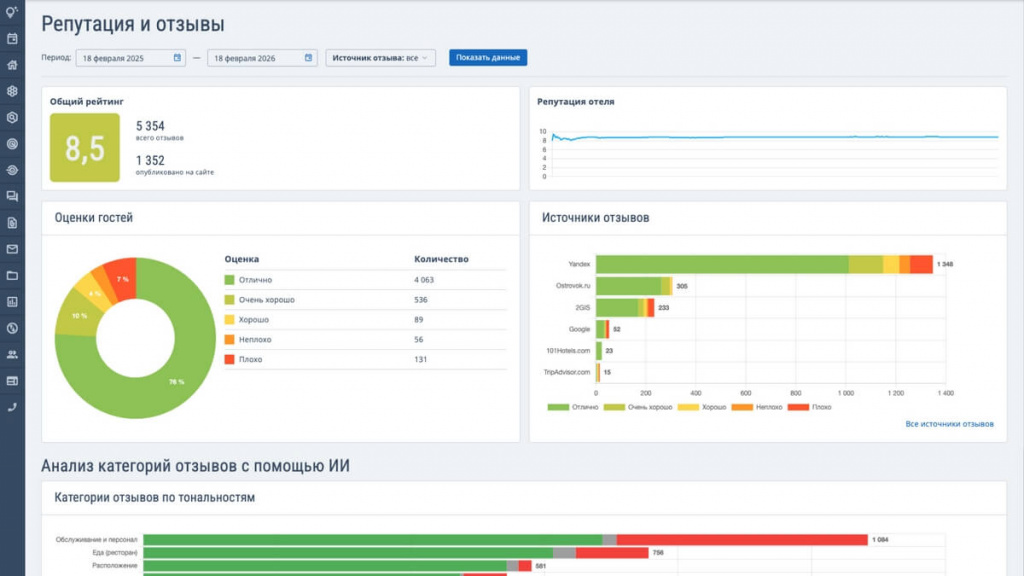Open 'Все источники отзывов' link
The height and width of the screenshot is (576, 1024).
pos(949,424)
